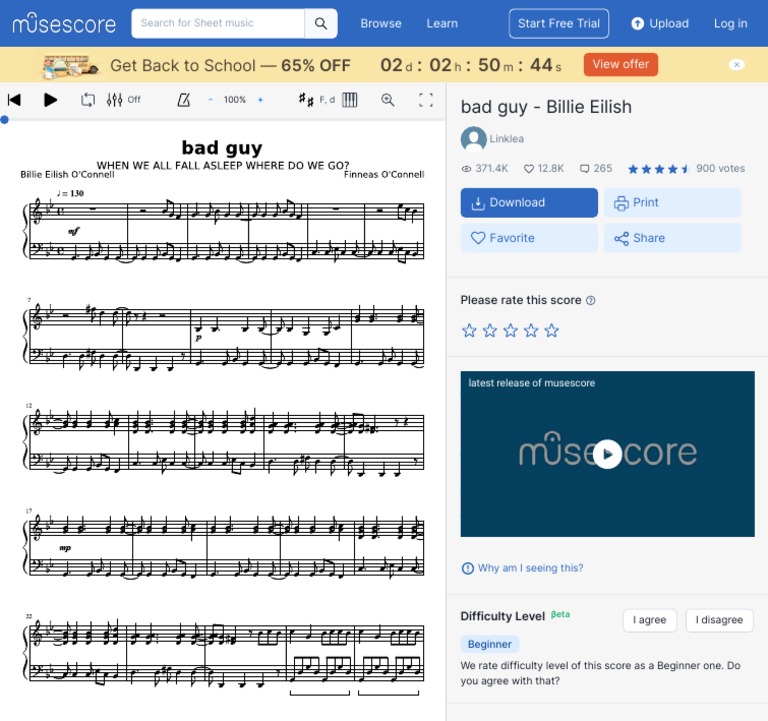
Task: Rate the score three stars
Action: point(510,331)
